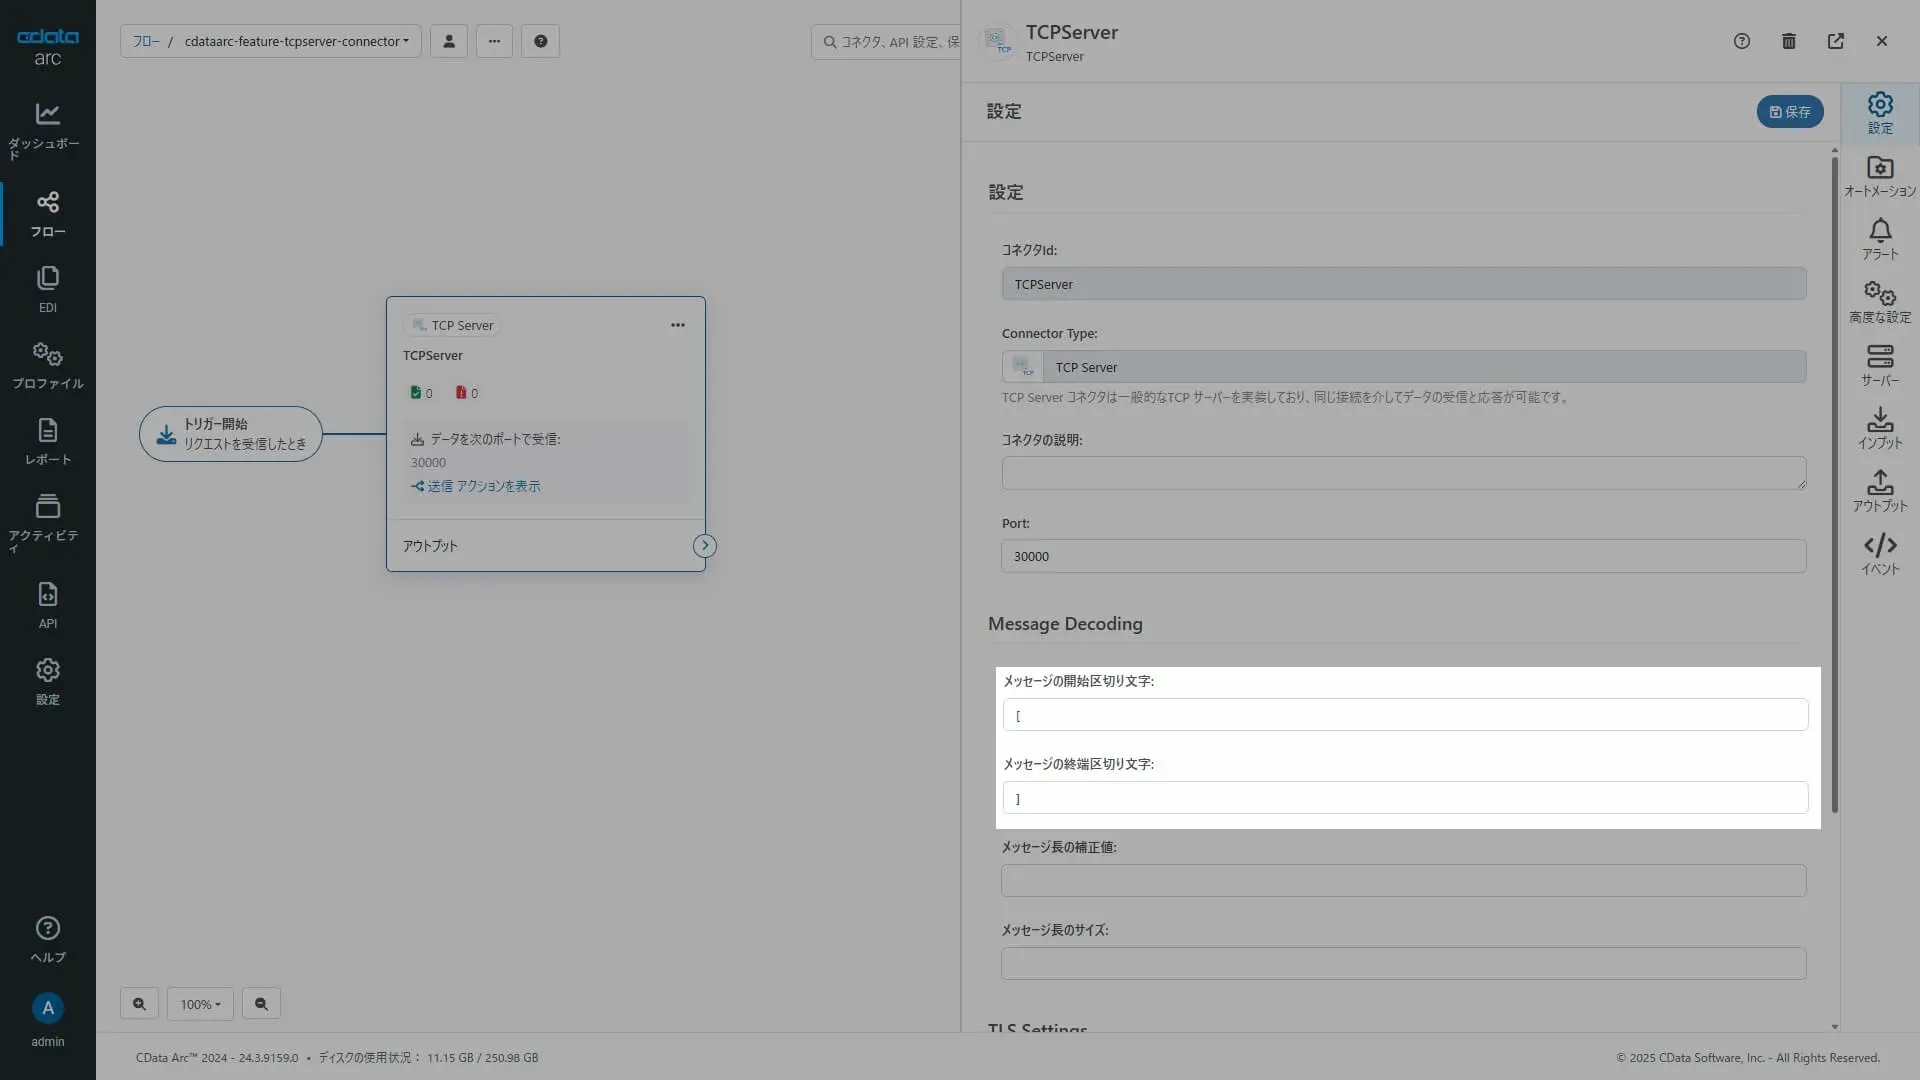
Task: Click the Connector Type TCP Server field
Action: tap(1404, 367)
